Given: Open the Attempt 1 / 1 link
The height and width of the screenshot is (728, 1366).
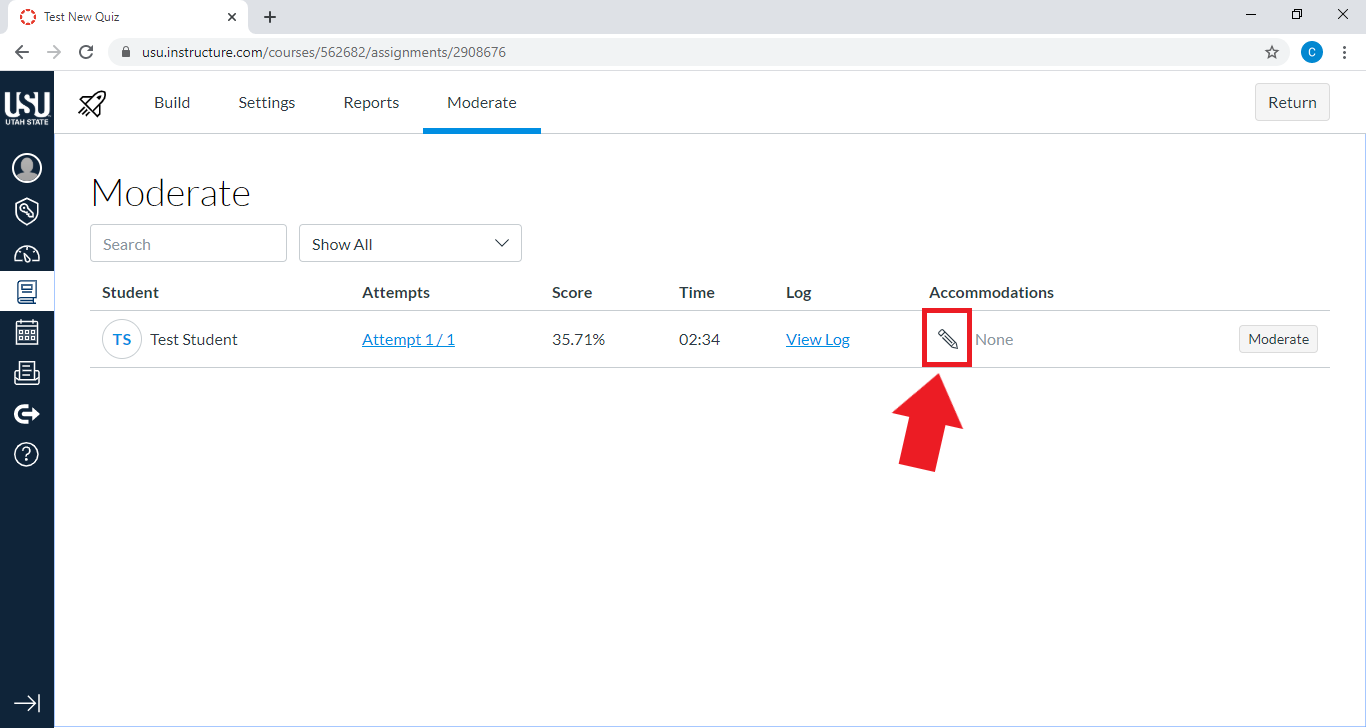Looking at the screenshot, I should pyautogui.click(x=408, y=340).
